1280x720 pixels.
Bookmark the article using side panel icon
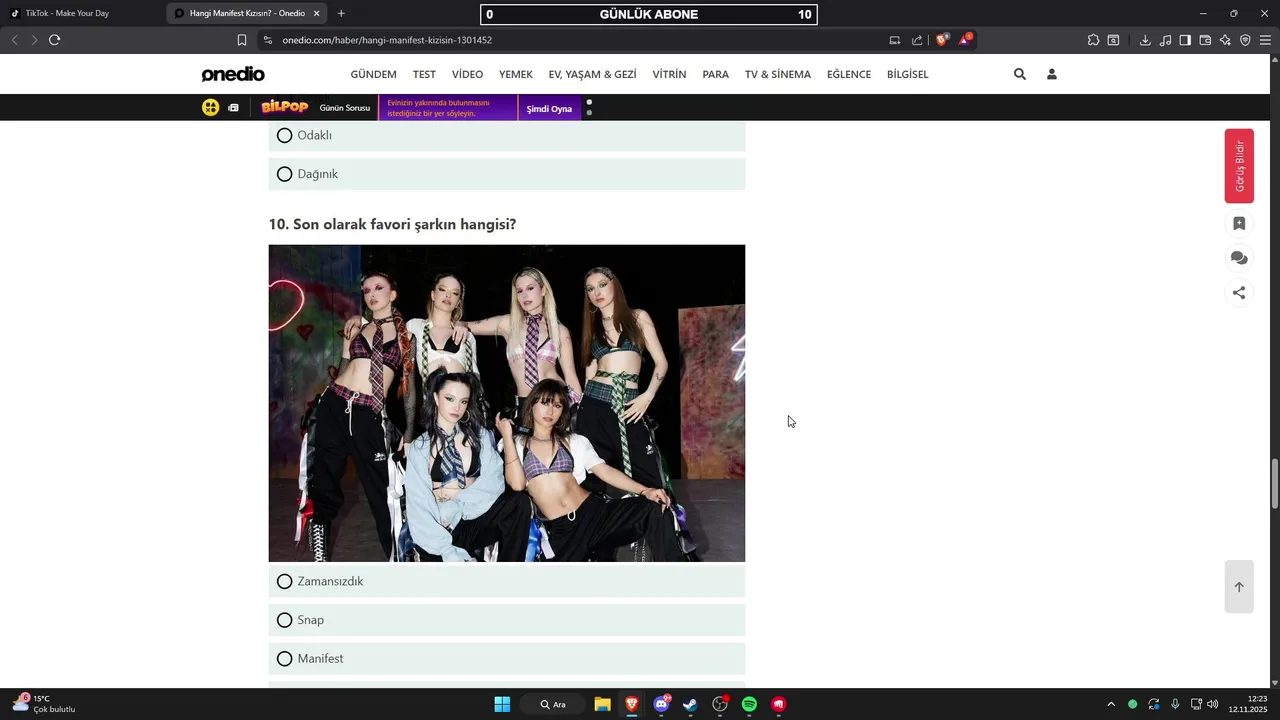tap(1239, 224)
